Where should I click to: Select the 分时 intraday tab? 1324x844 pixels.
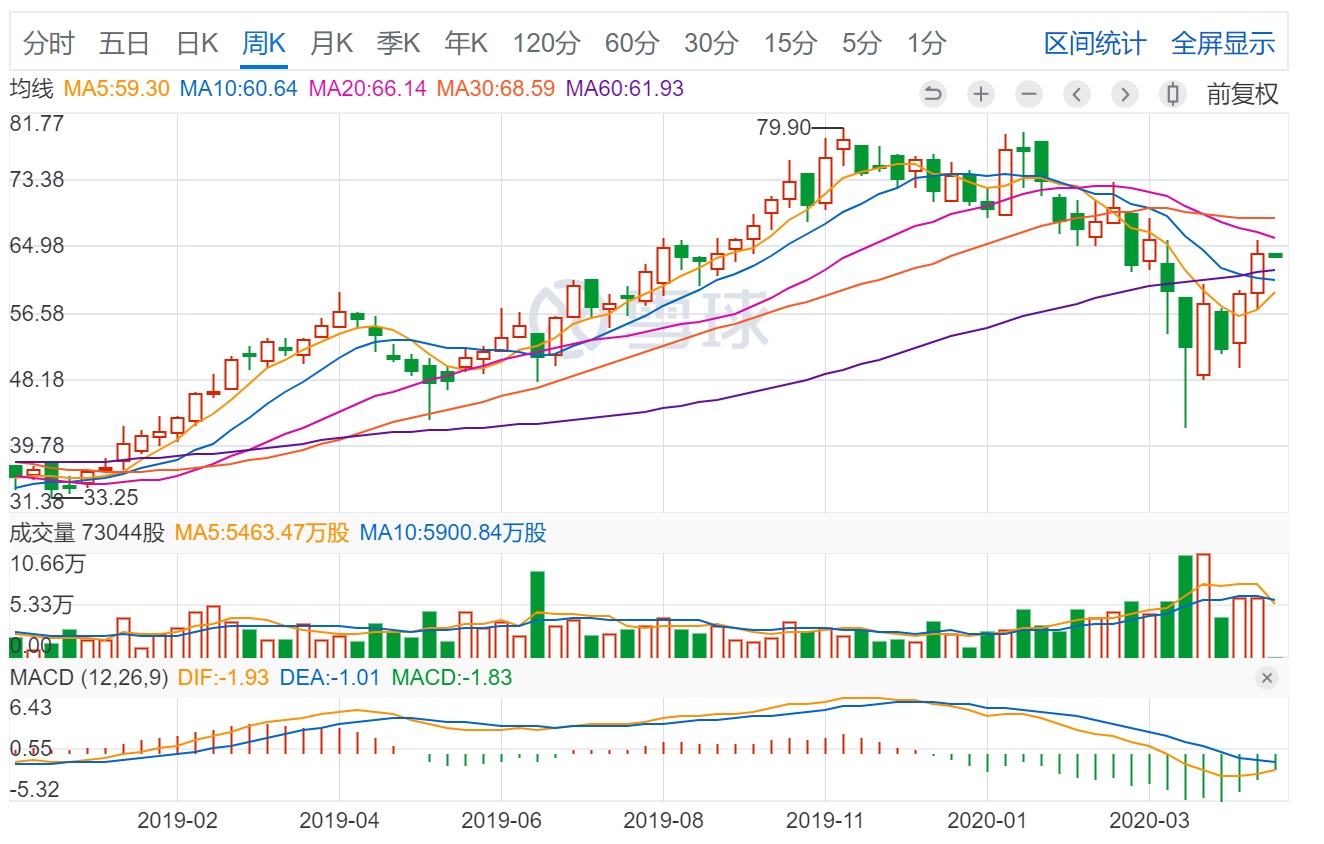[x=49, y=43]
